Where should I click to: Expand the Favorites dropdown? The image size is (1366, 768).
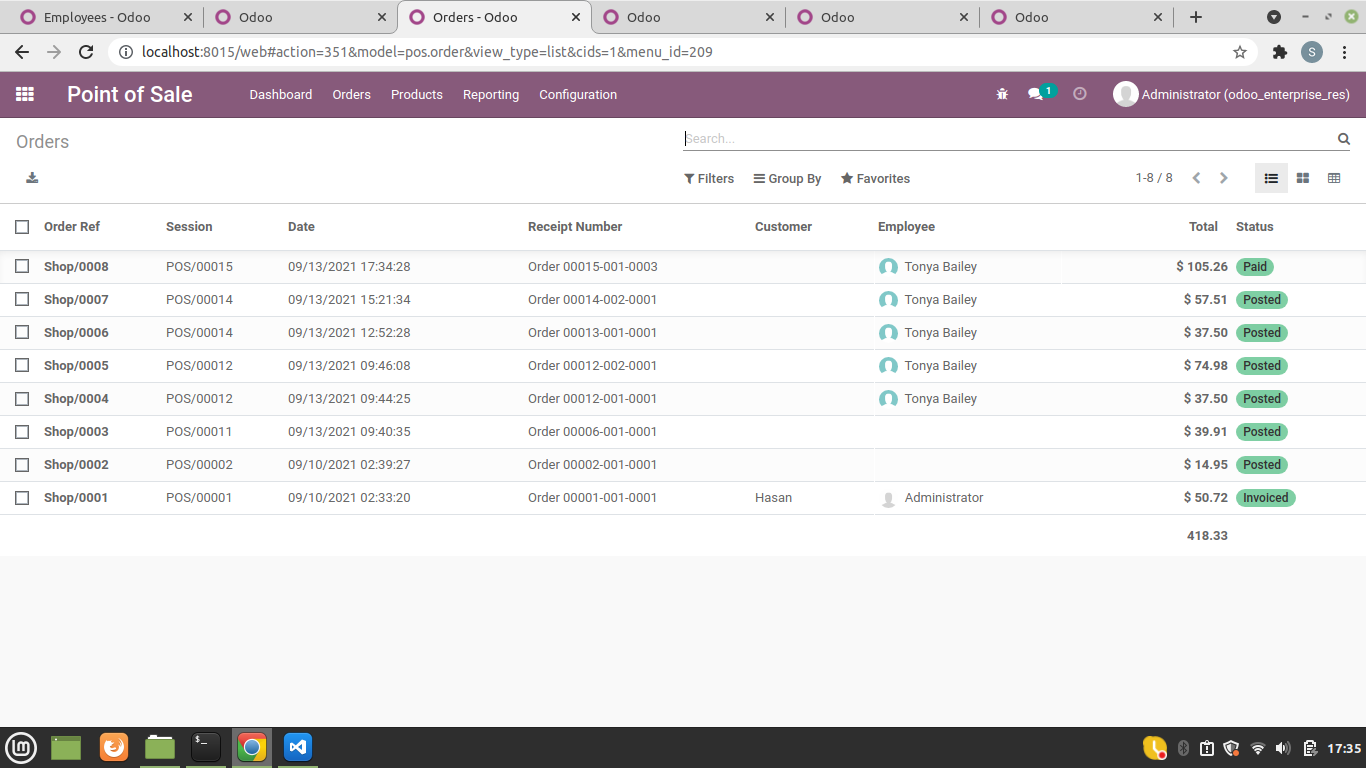click(x=875, y=178)
